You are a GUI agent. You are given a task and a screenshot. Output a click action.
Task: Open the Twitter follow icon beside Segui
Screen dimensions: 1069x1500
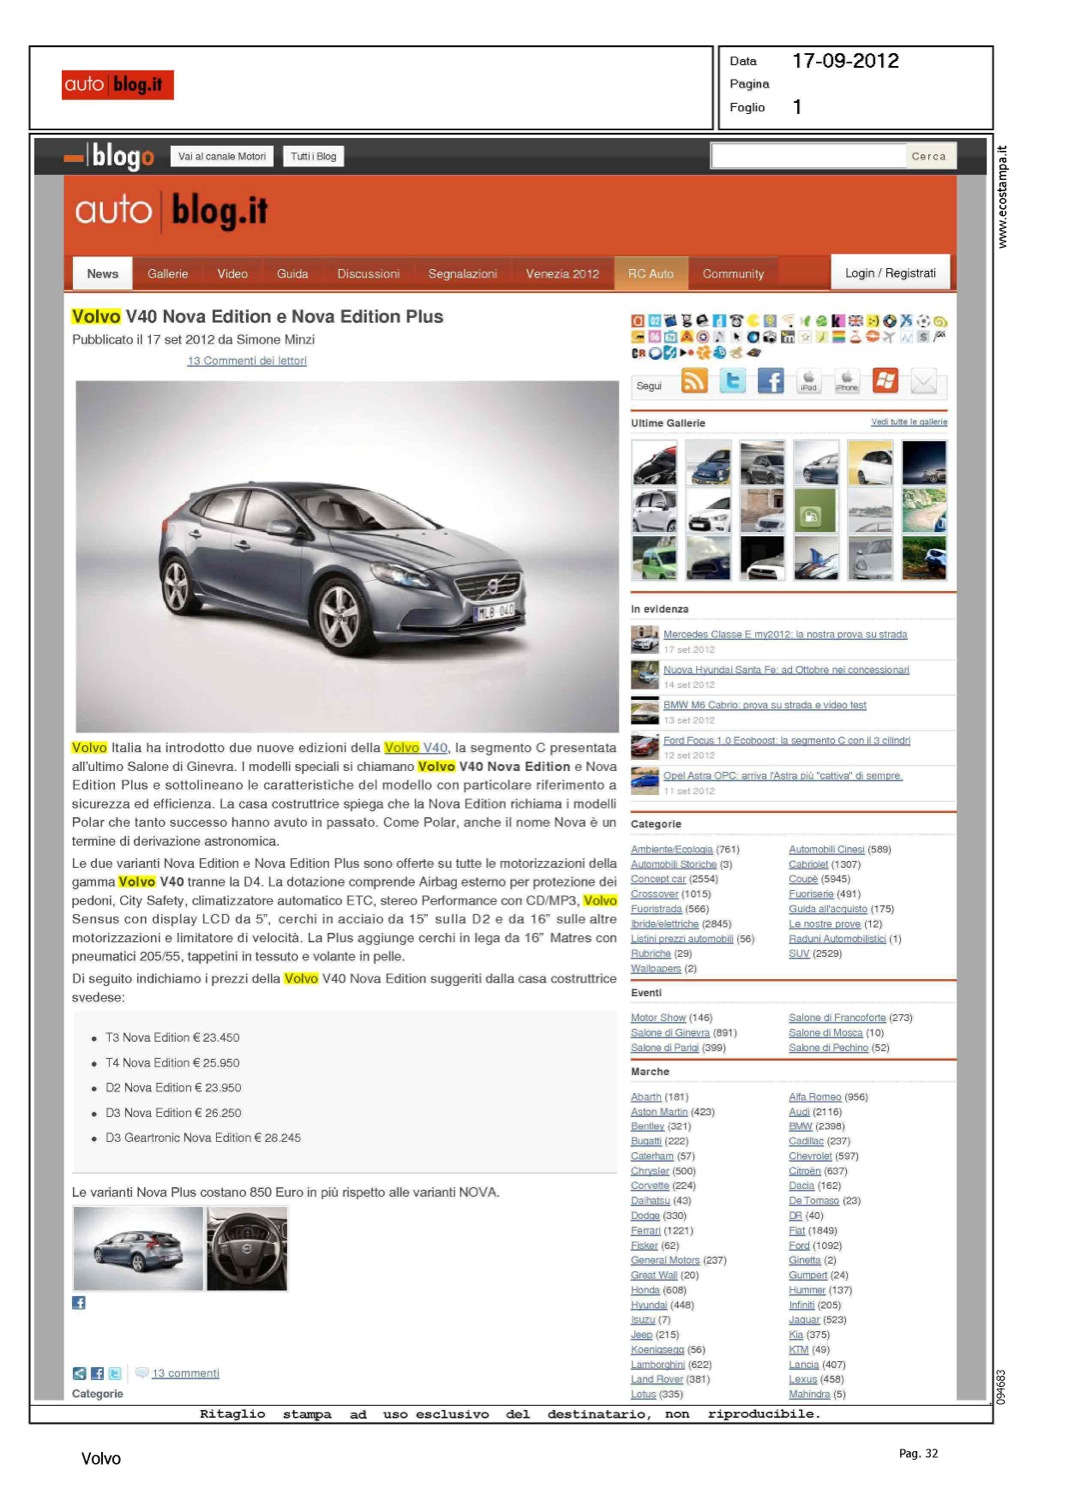733,381
